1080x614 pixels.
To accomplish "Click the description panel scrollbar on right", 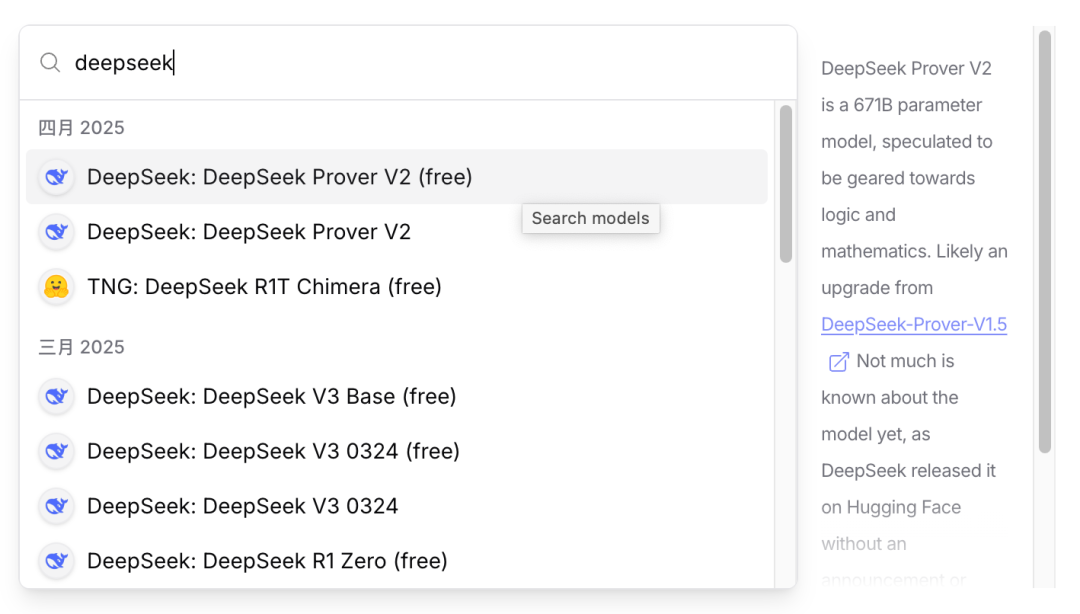I will (x=1044, y=240).
